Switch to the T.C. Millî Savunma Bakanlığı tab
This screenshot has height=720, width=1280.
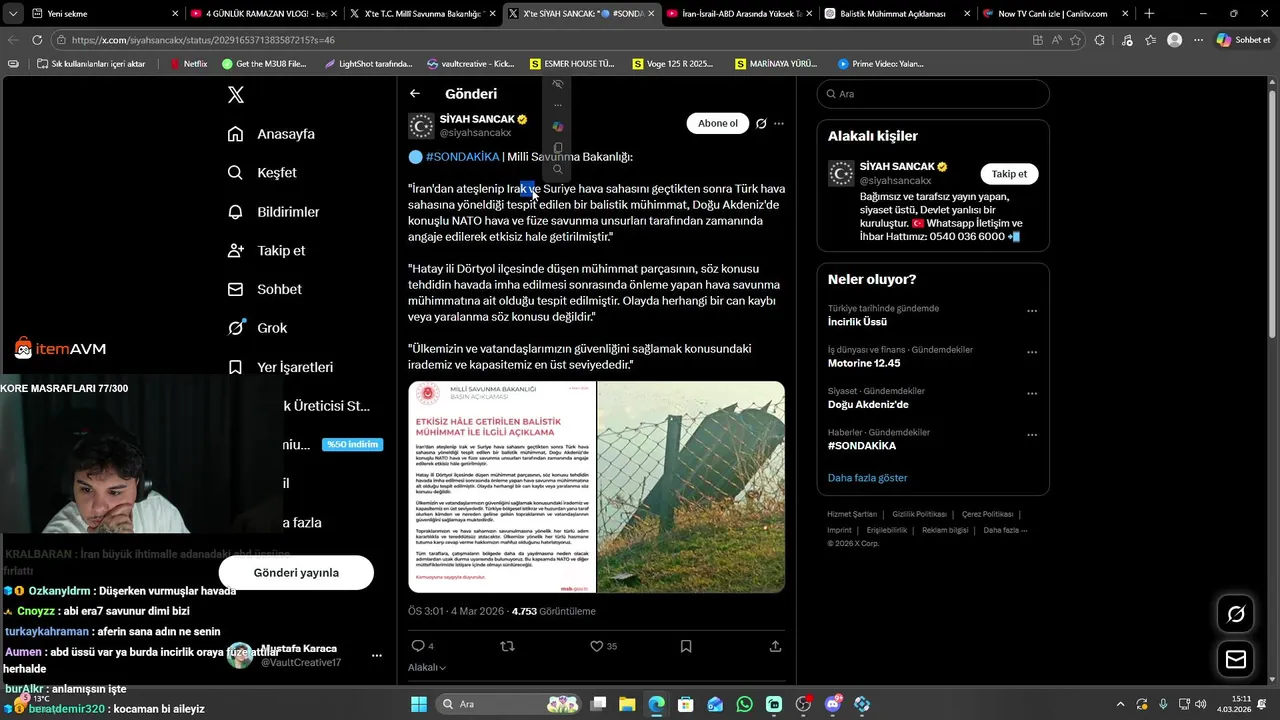pos(421,13)
